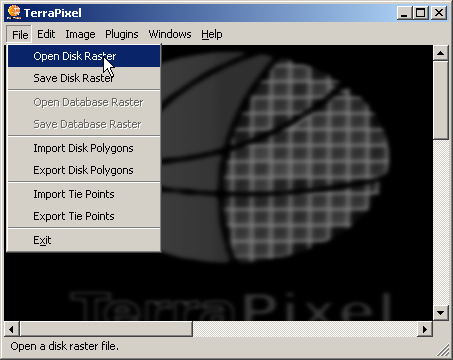The width and height of the screenshot is (453, 360).
Task: Choose Import Tie Points
Action: pyautogui.click(x=84, y=194)
